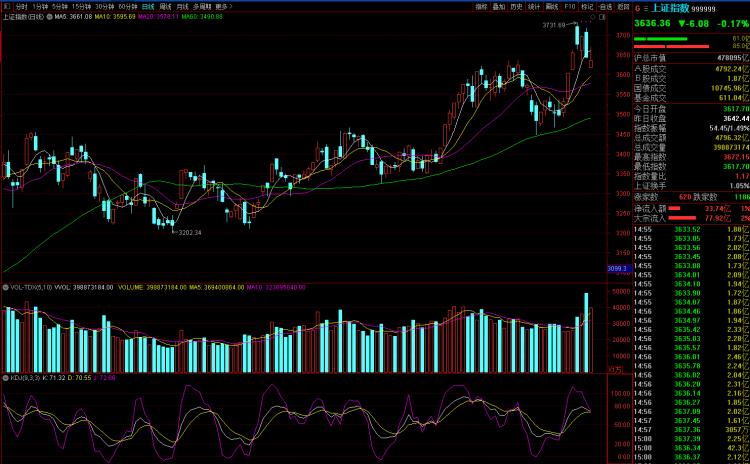This screenshot has width=750, height=464.
Task: Select the 5分钟 period tab
Action: tap(60, 7)
